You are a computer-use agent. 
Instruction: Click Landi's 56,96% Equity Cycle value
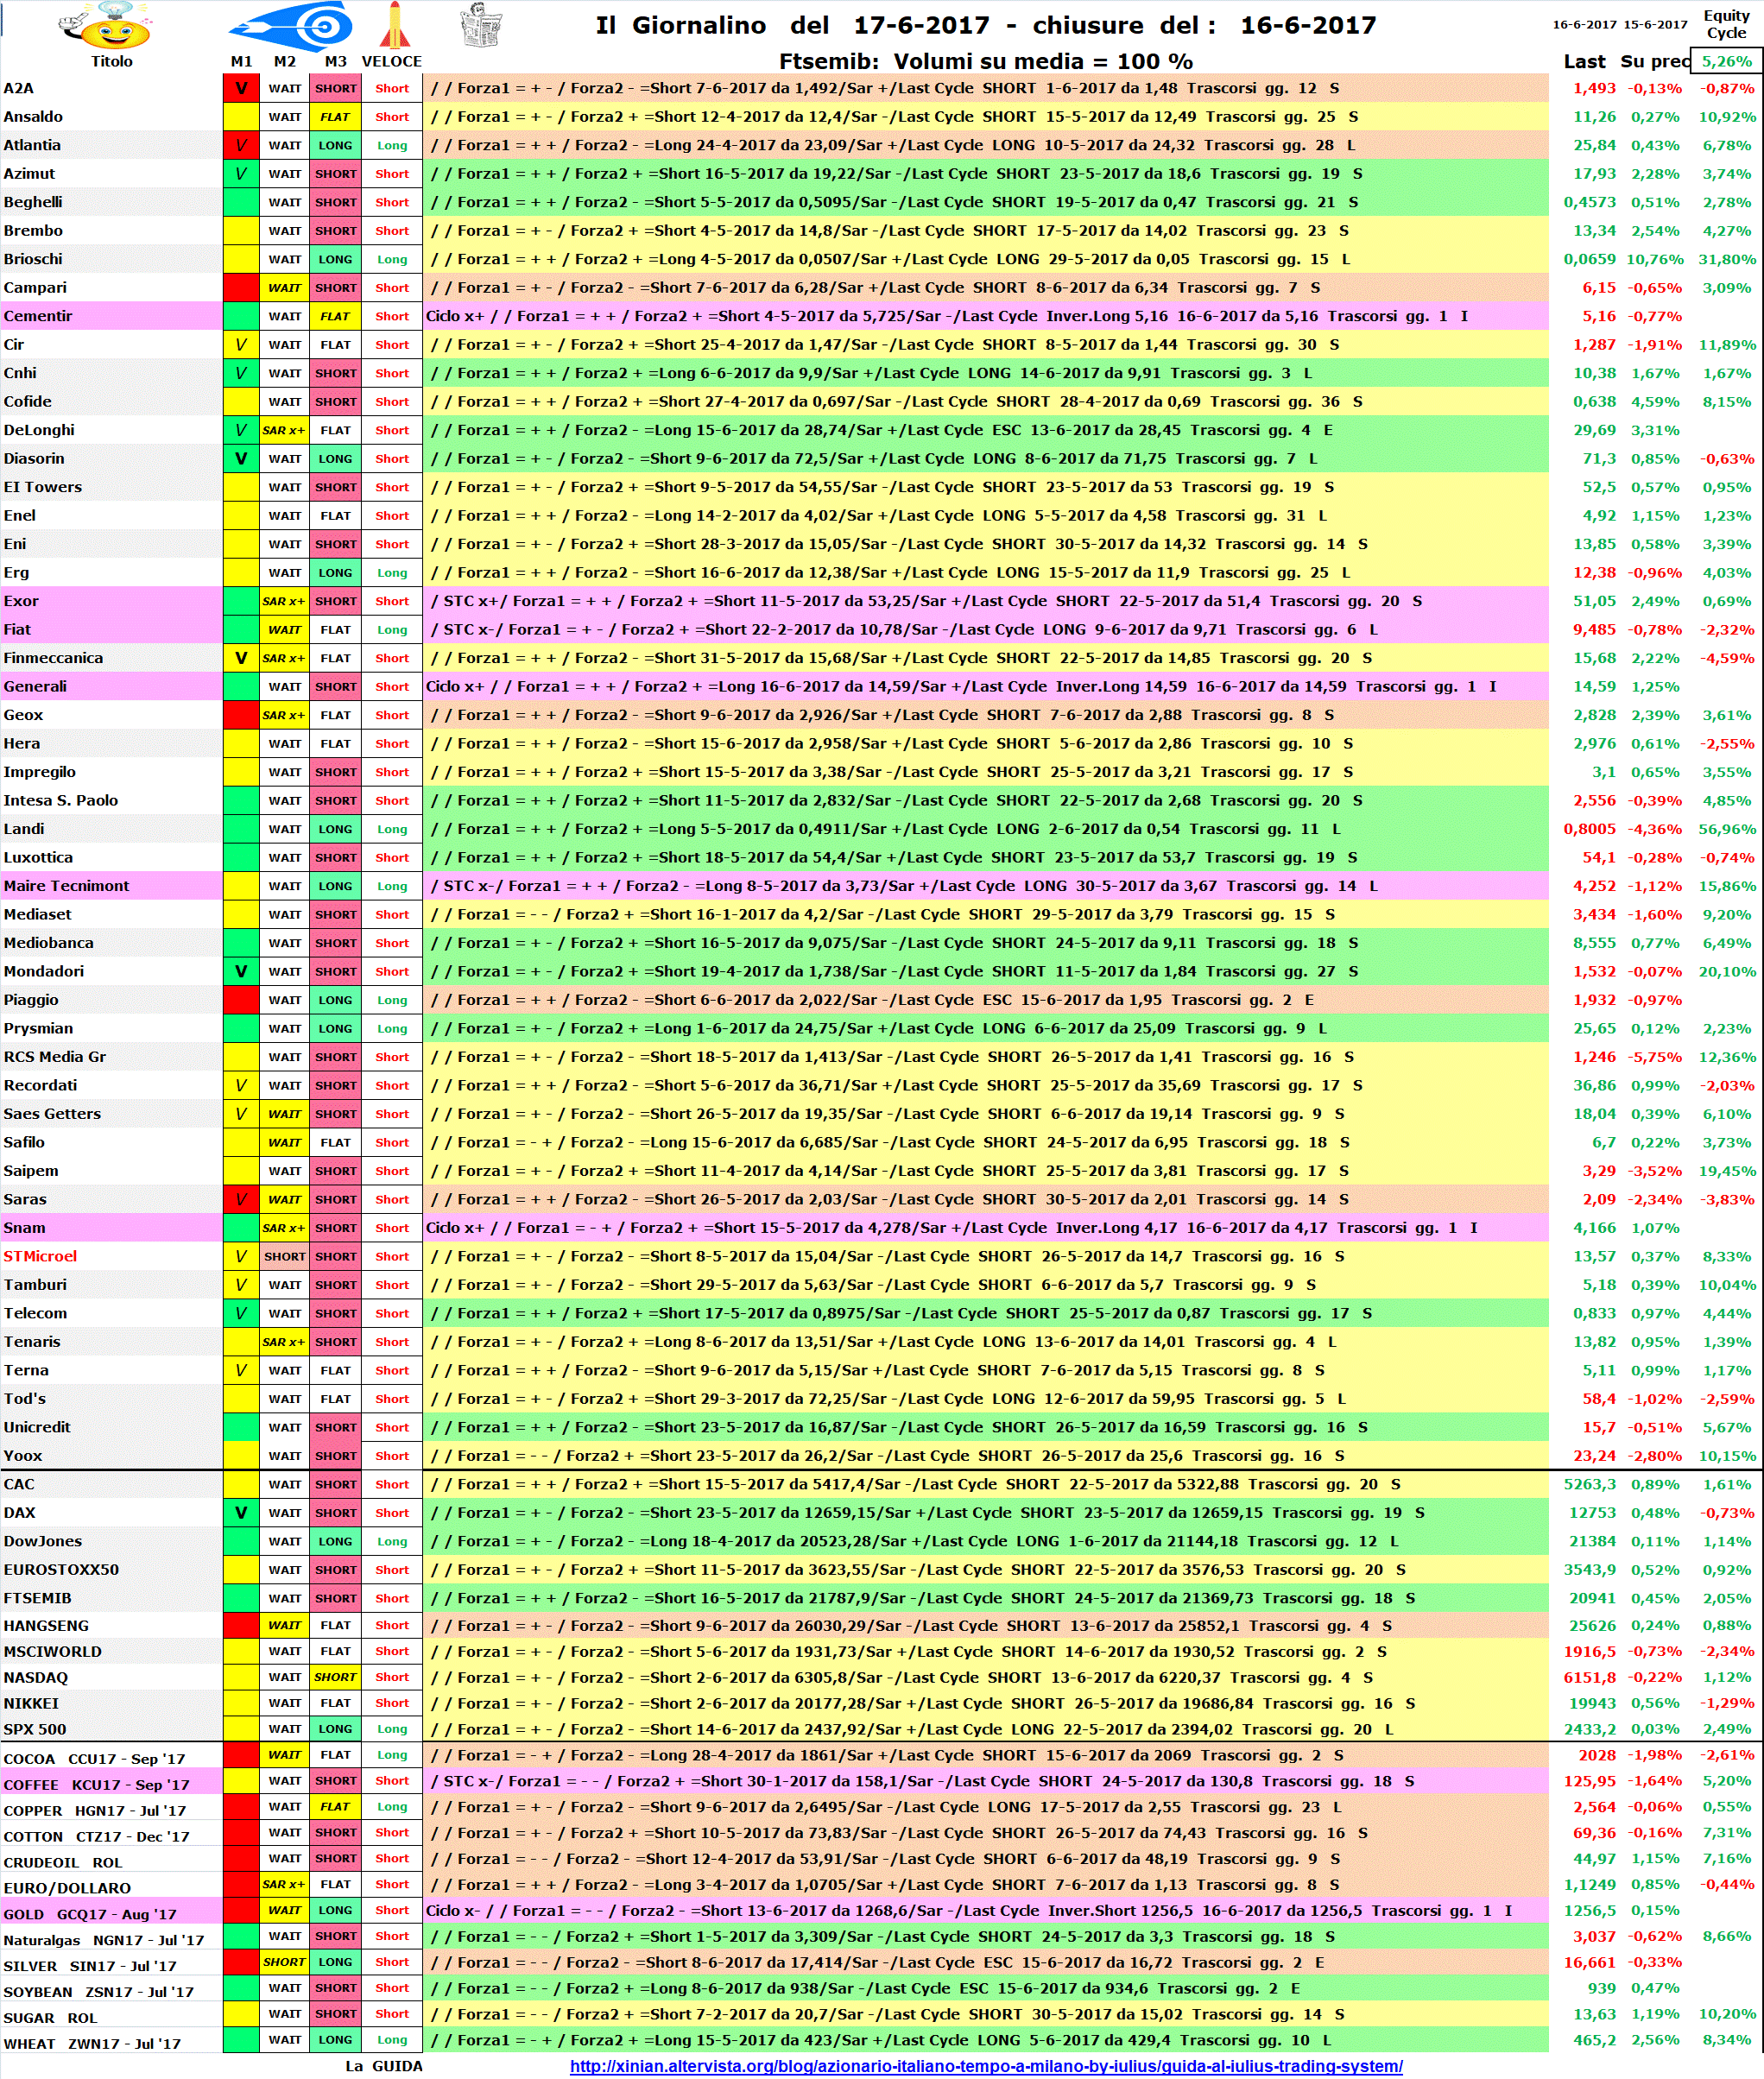(x=1727, y=829)
